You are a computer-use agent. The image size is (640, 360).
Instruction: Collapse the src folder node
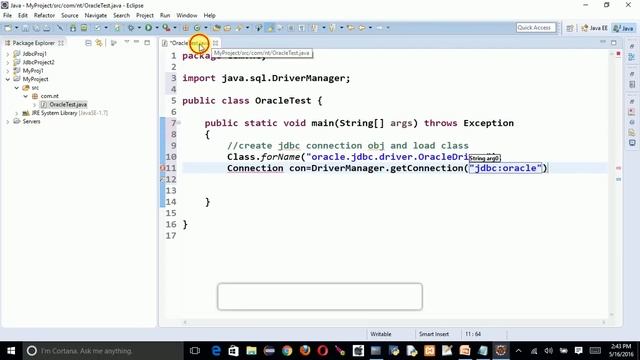click(x=17, y=88)
